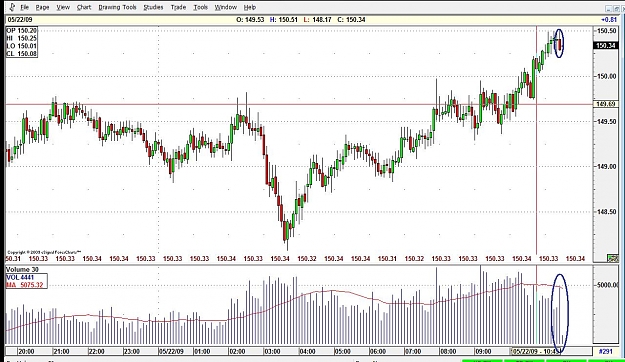Click the 05/22/09 date label on time axis
625x362 pixels.
click(171, 351)
